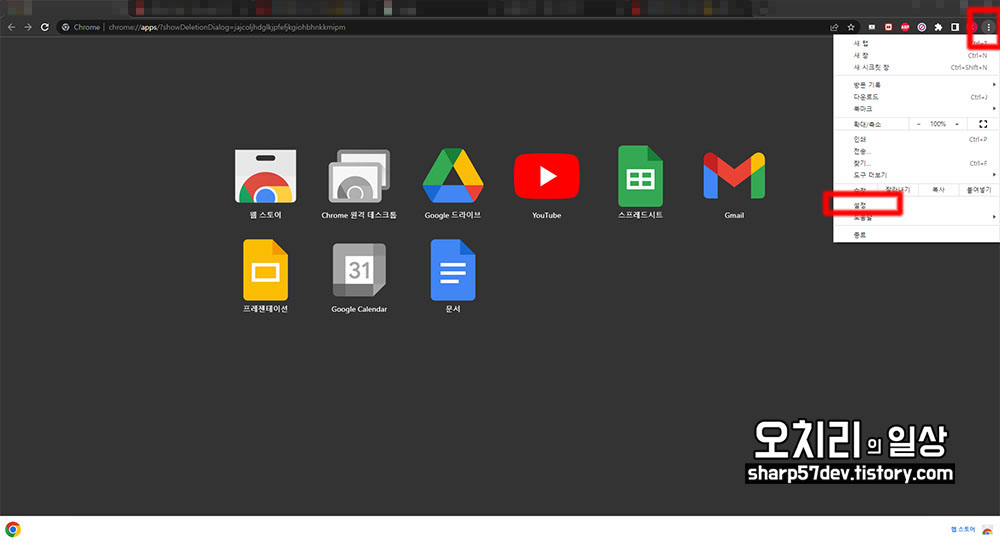This screenshot has width=1000, height=542.
Task: Go back with the browser back arrow
Action: click(11, 27)
